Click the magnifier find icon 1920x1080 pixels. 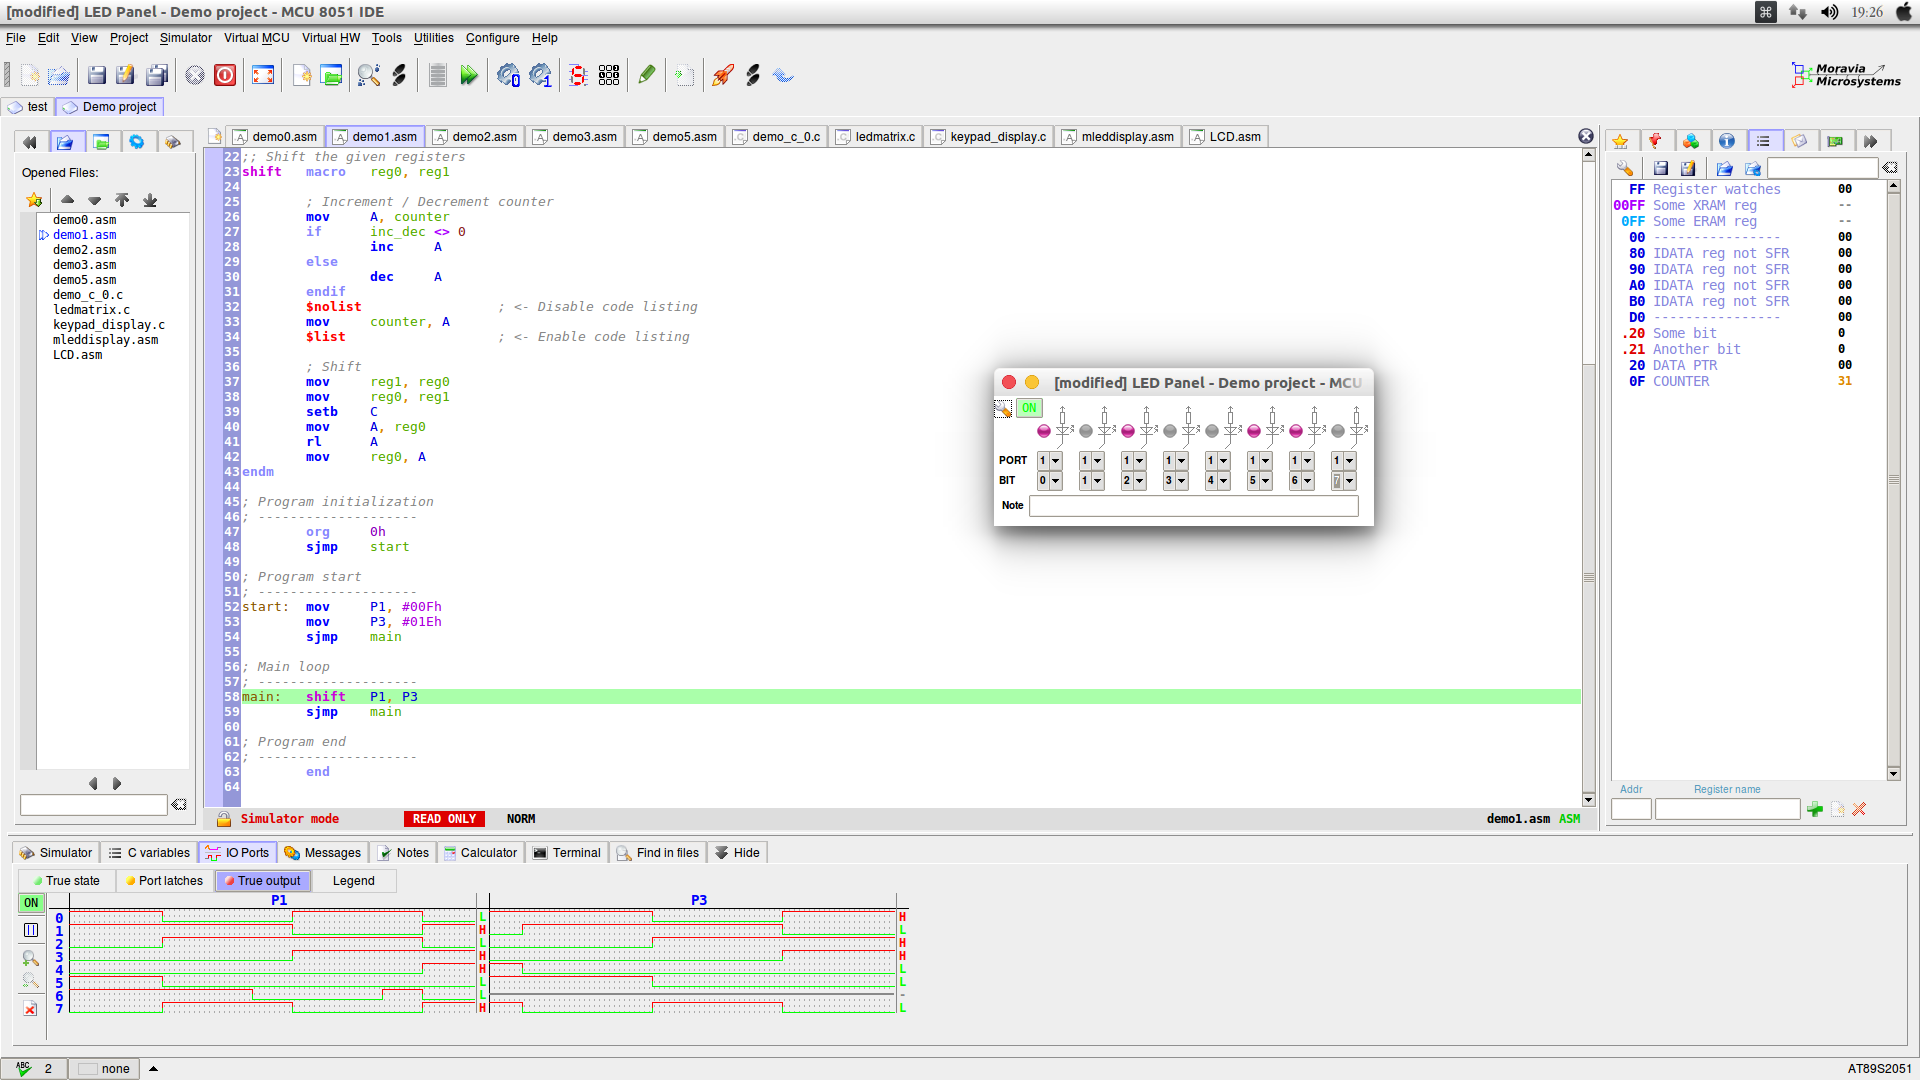point(369,75)
